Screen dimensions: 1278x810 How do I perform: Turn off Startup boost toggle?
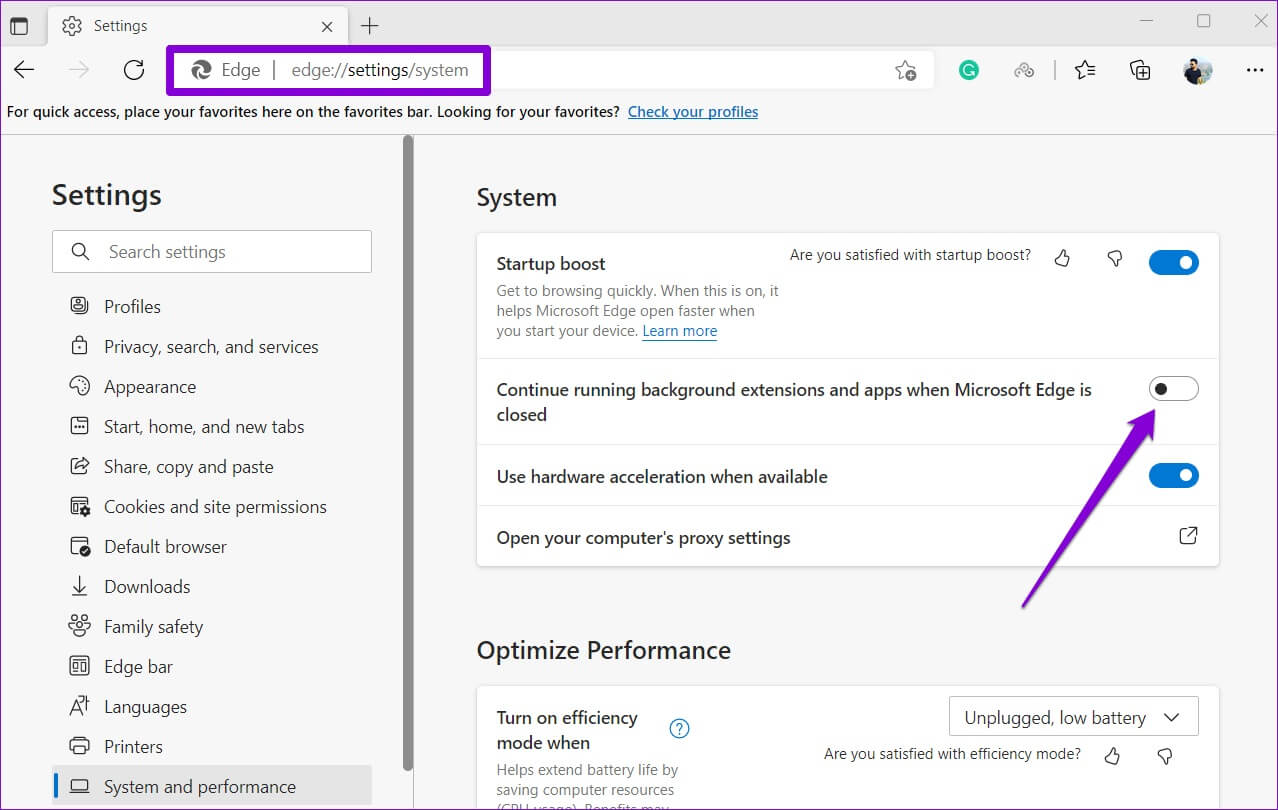pyautogui.click(x=1173, y=263)
